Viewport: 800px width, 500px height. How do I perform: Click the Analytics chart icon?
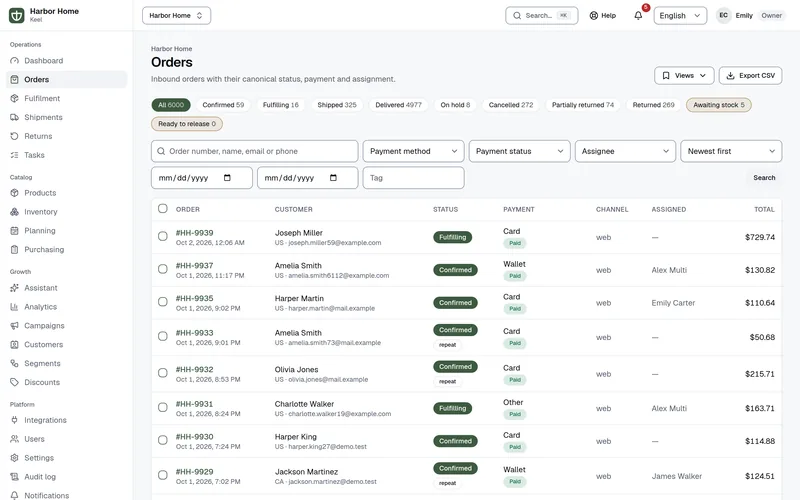tap(14, 307)
